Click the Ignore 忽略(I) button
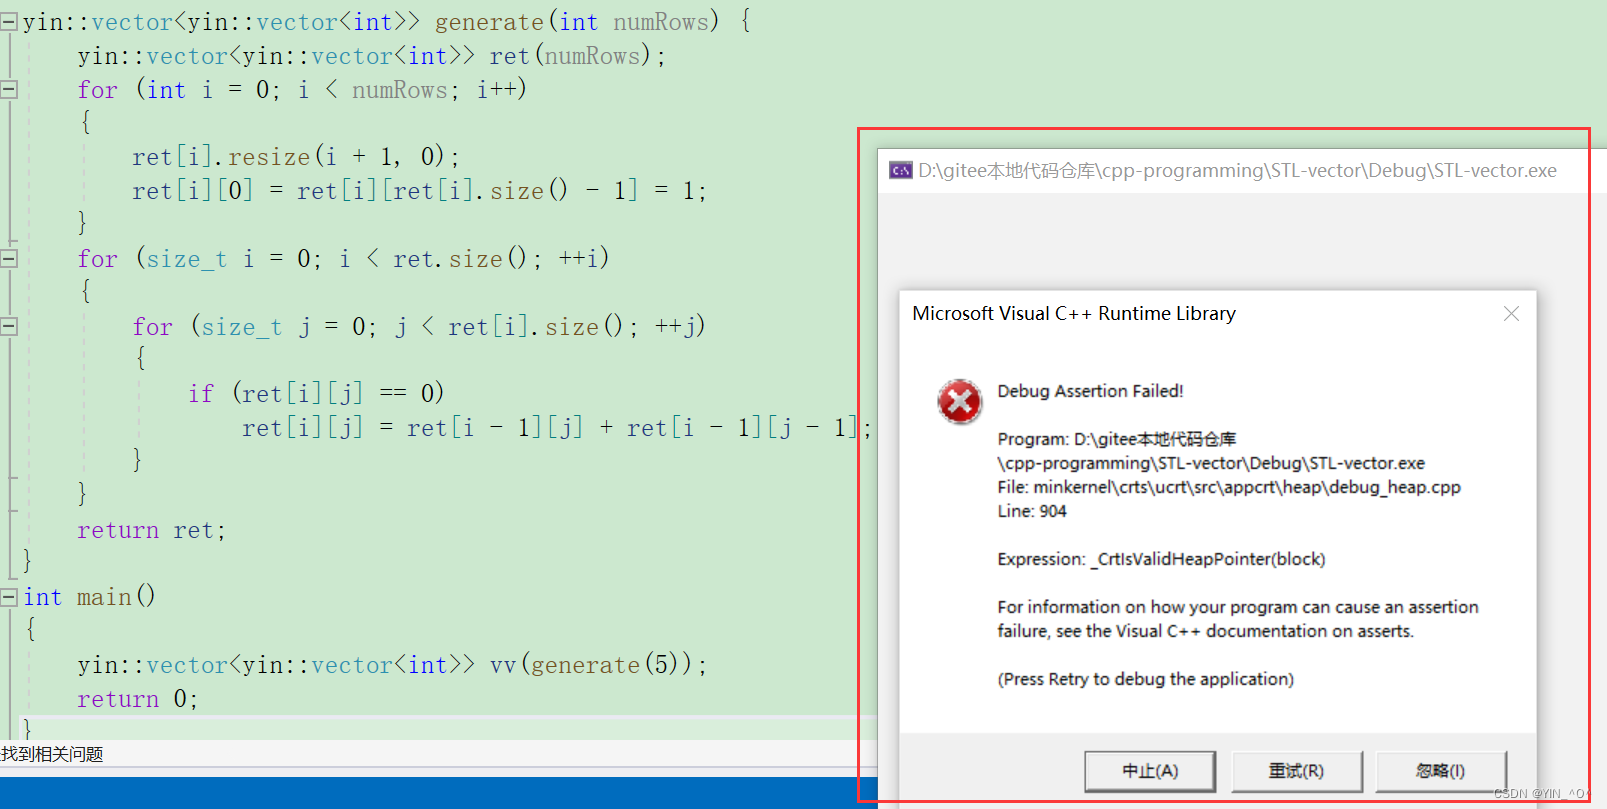This screenshot has height=809, width=1607. point(1441,771)
